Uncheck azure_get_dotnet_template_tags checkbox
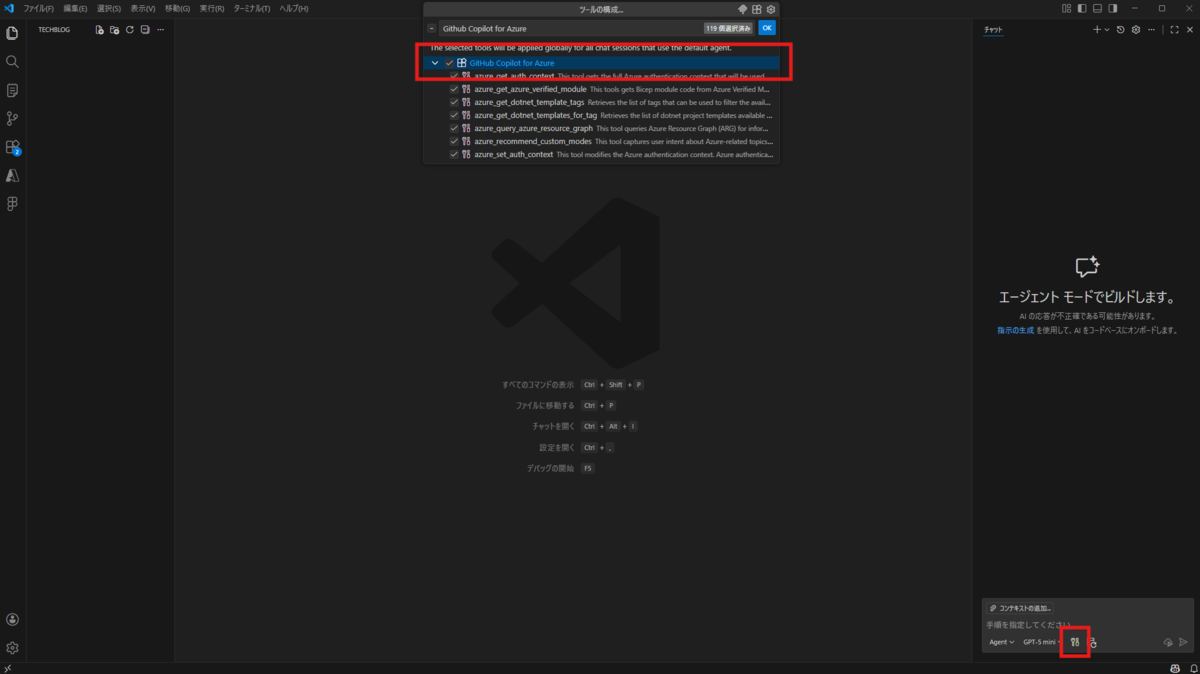 tap(454, 102)
